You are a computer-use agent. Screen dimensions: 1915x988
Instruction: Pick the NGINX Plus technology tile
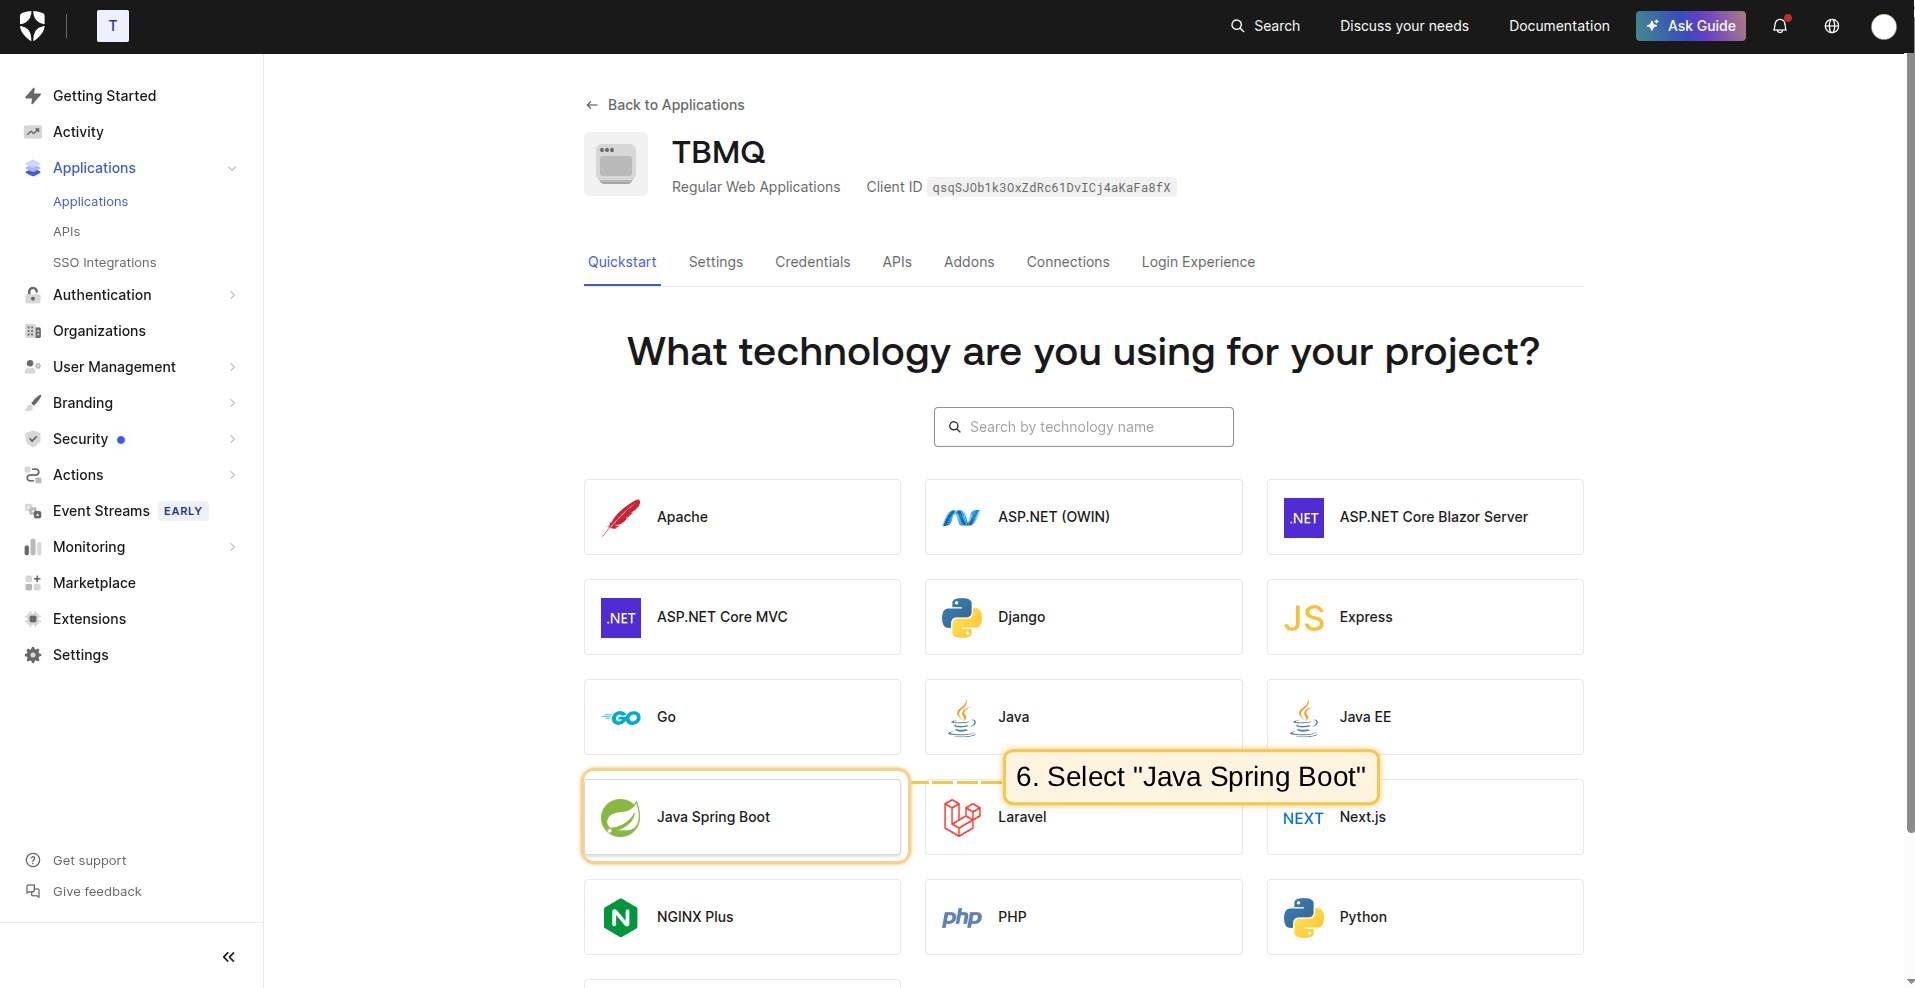742,917
